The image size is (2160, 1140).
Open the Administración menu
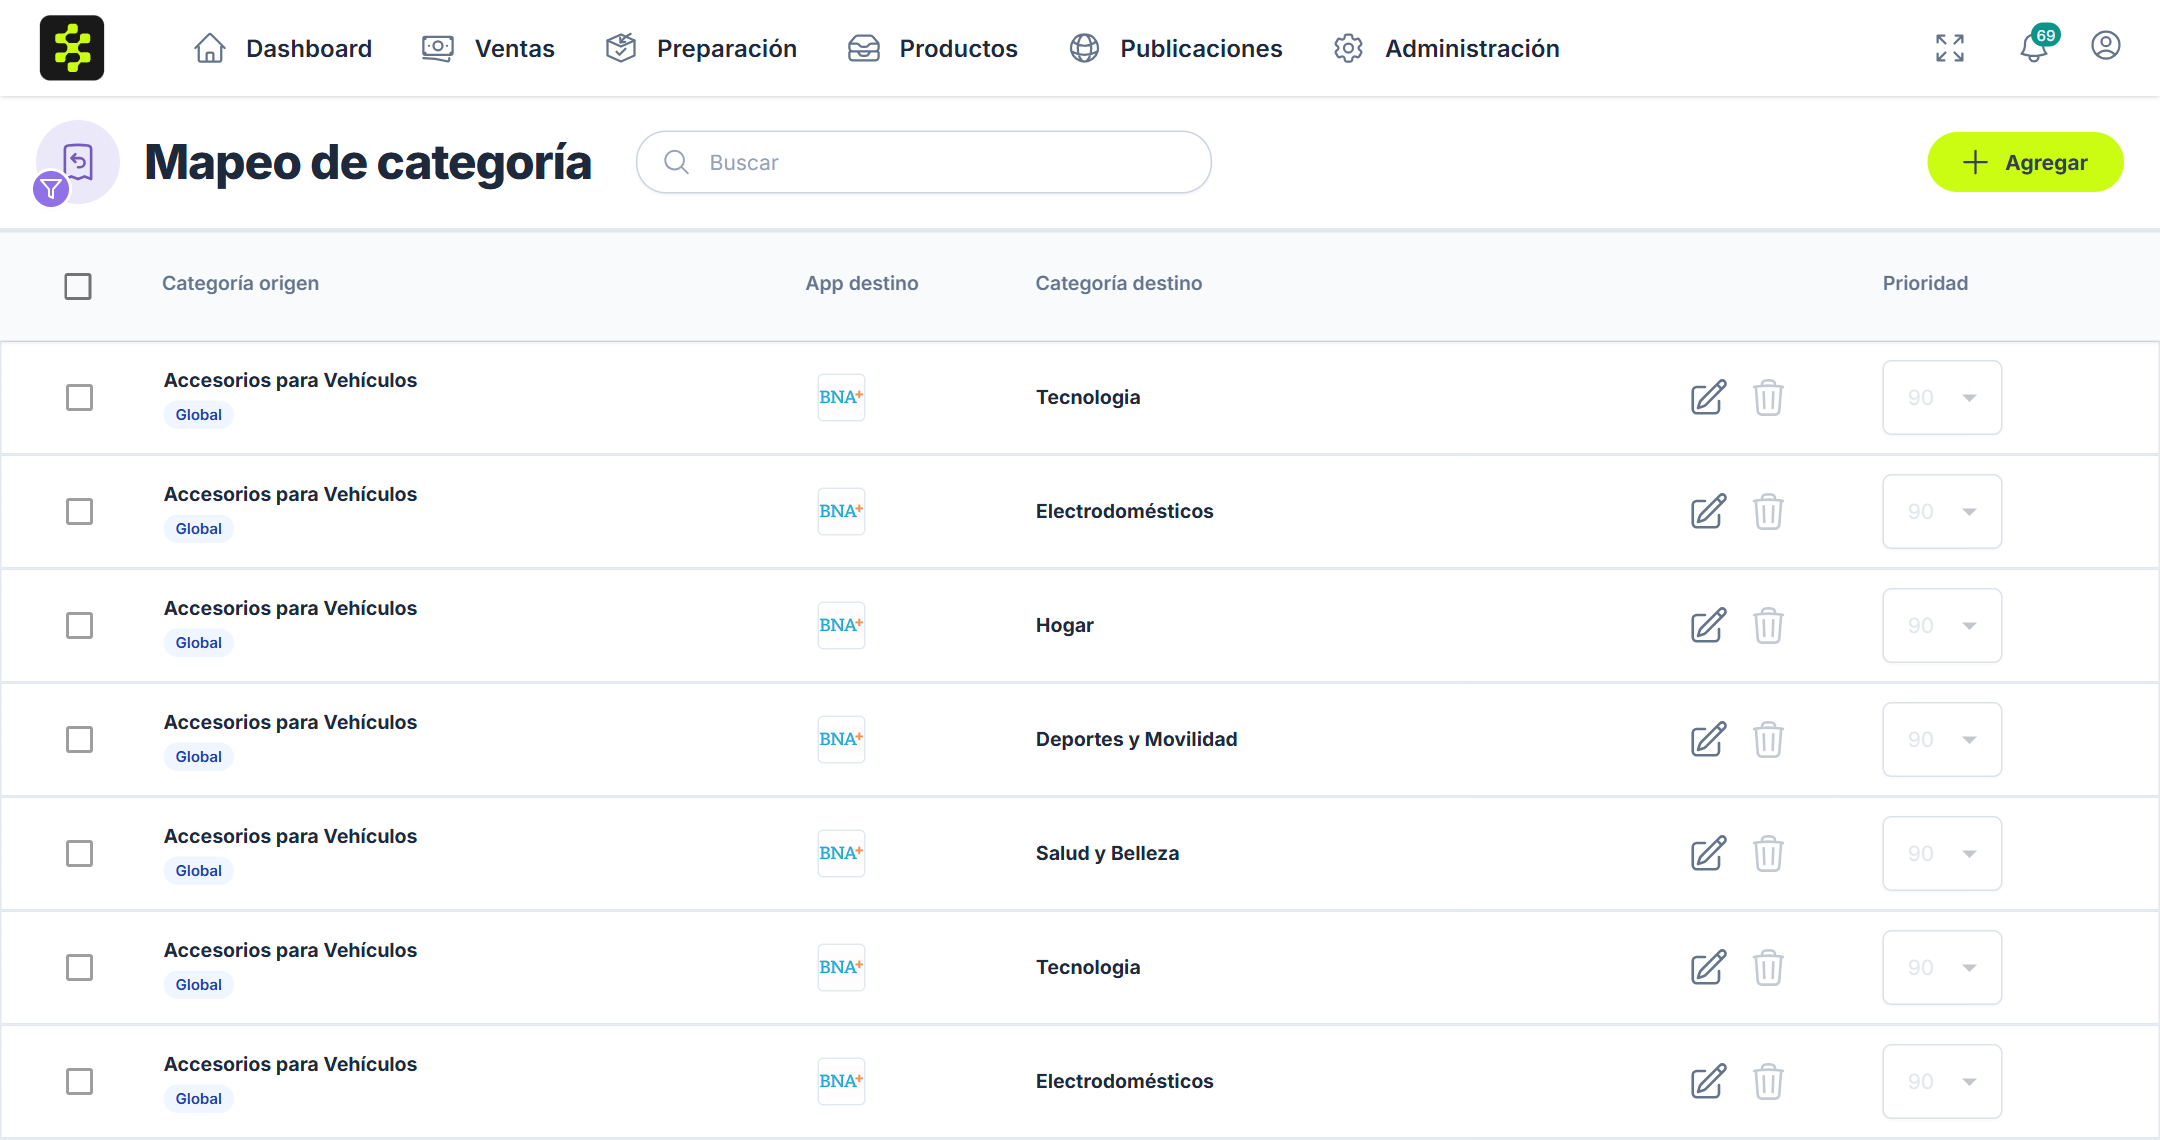1446,48
